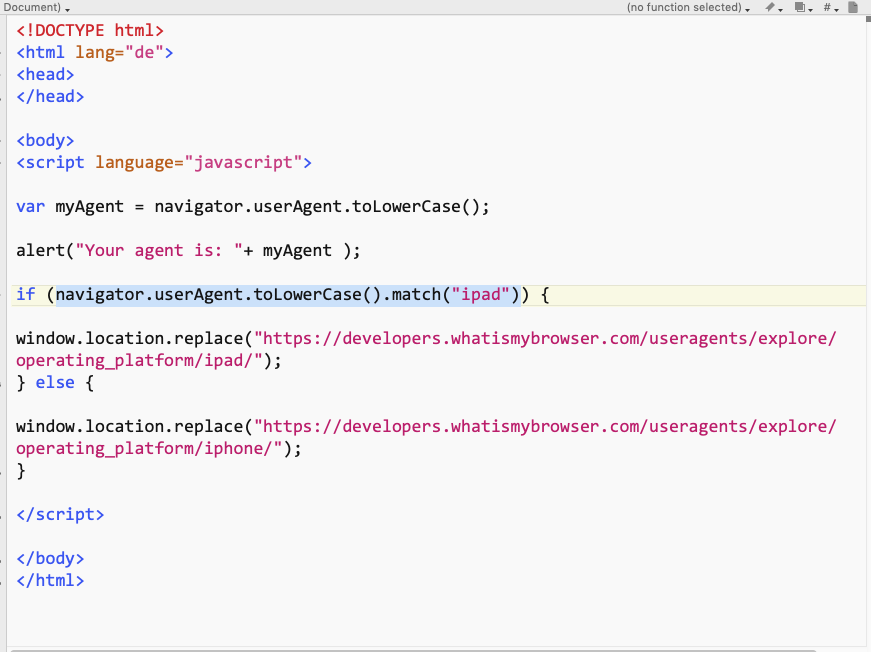Click the lang="de" attribute value
Image resolution: width=871 pixels, height=652 pixels.
point(143,52)
